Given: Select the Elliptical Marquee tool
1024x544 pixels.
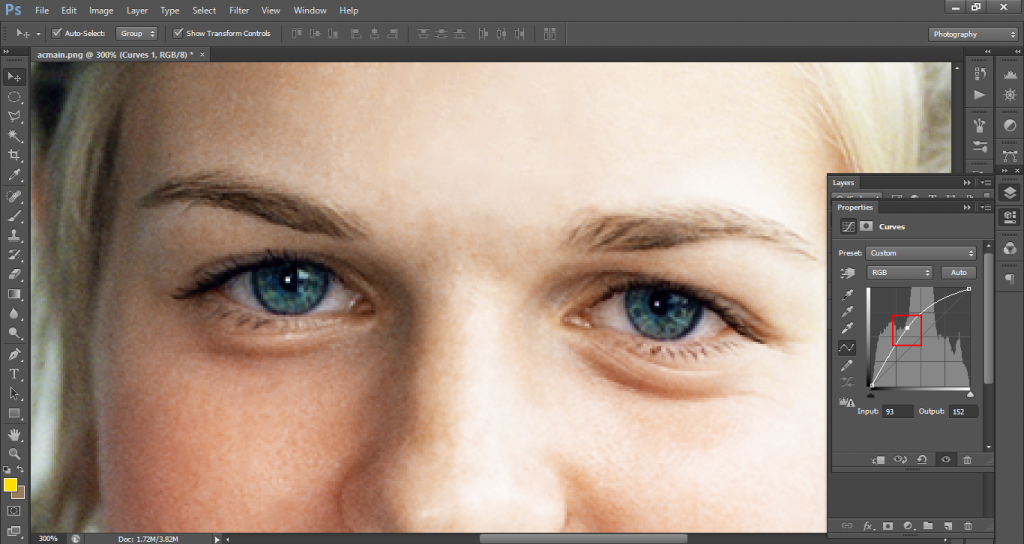Looking at the screenshot, I should pyautogui.click(x=14, y=97).
